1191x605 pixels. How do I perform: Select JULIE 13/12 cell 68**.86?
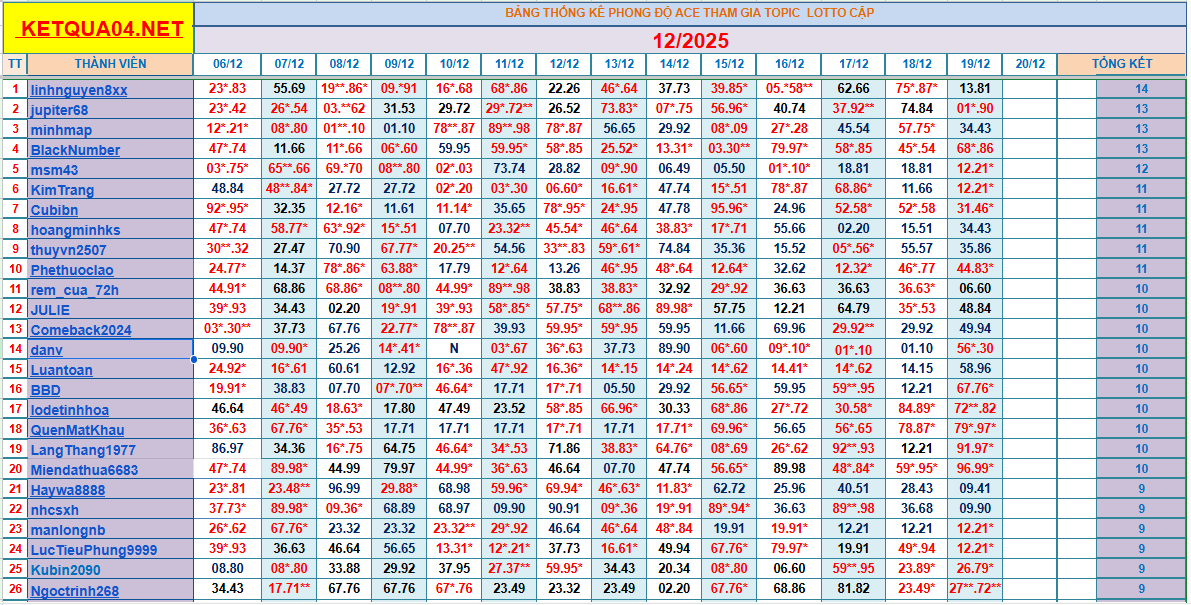pyautogui.click(x=618, y=309)
